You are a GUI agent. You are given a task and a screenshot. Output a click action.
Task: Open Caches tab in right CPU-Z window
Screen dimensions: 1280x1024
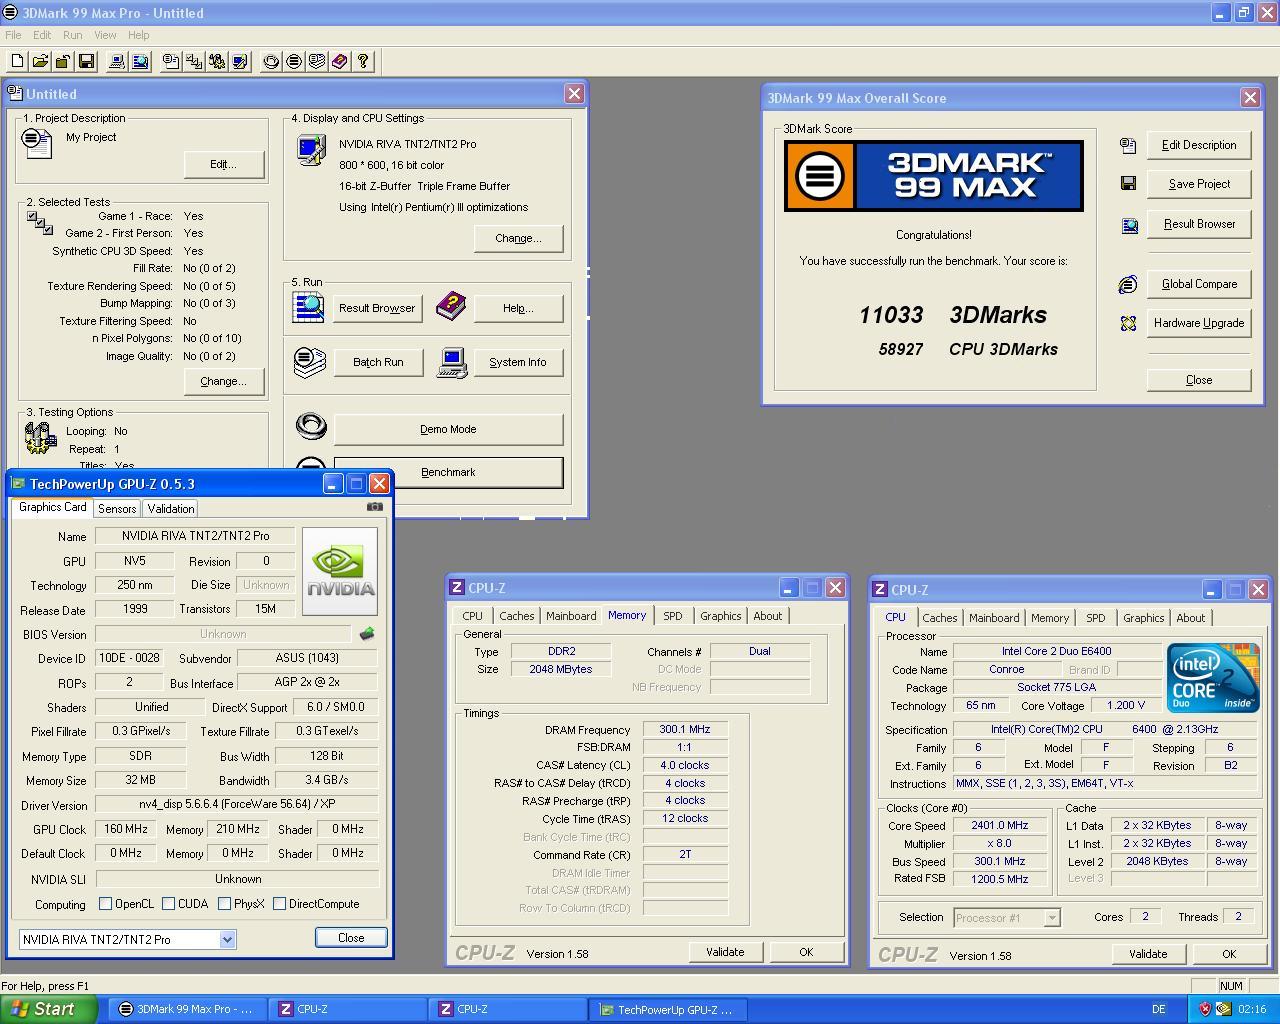(x=940, y=618)
